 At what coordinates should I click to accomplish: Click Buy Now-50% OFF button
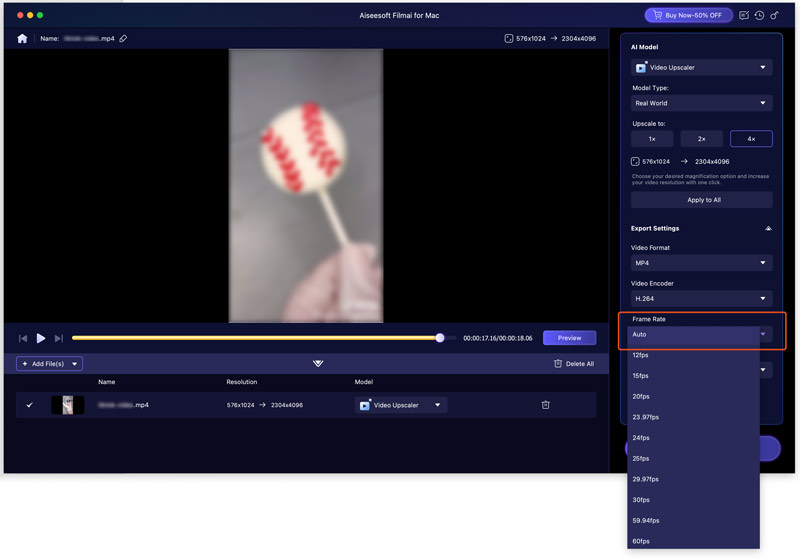tap(688, 15)
